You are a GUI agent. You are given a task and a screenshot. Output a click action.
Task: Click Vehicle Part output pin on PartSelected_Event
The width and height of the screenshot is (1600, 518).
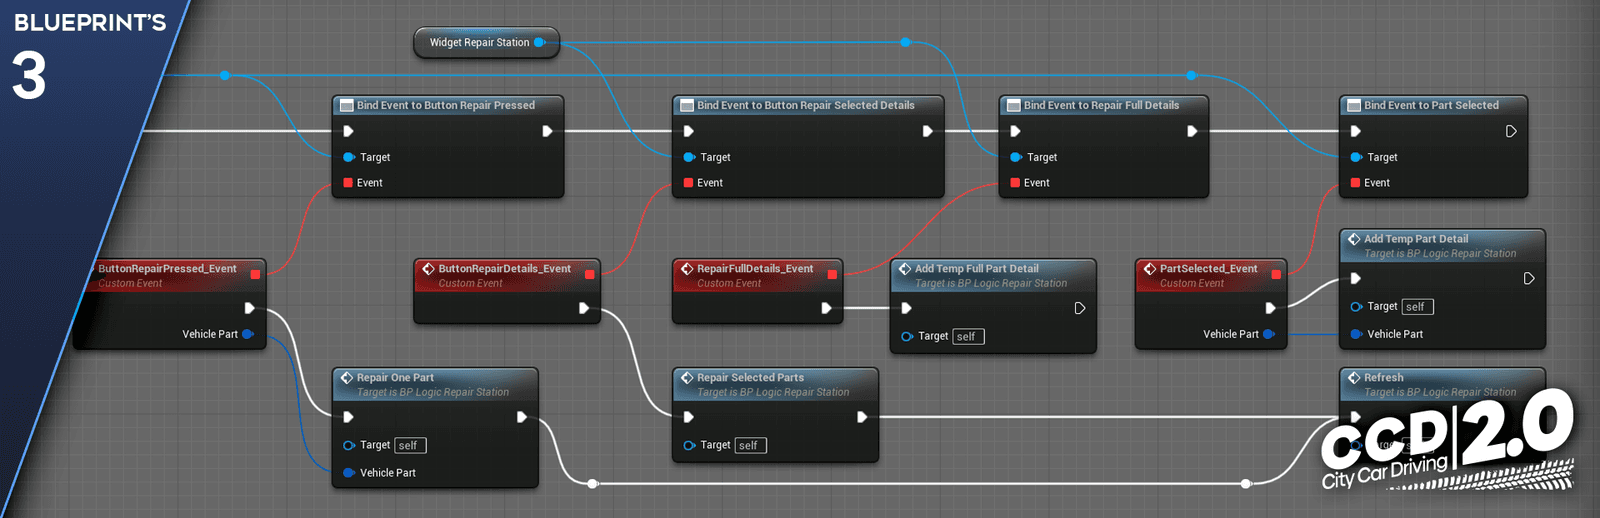(1268, 334)
